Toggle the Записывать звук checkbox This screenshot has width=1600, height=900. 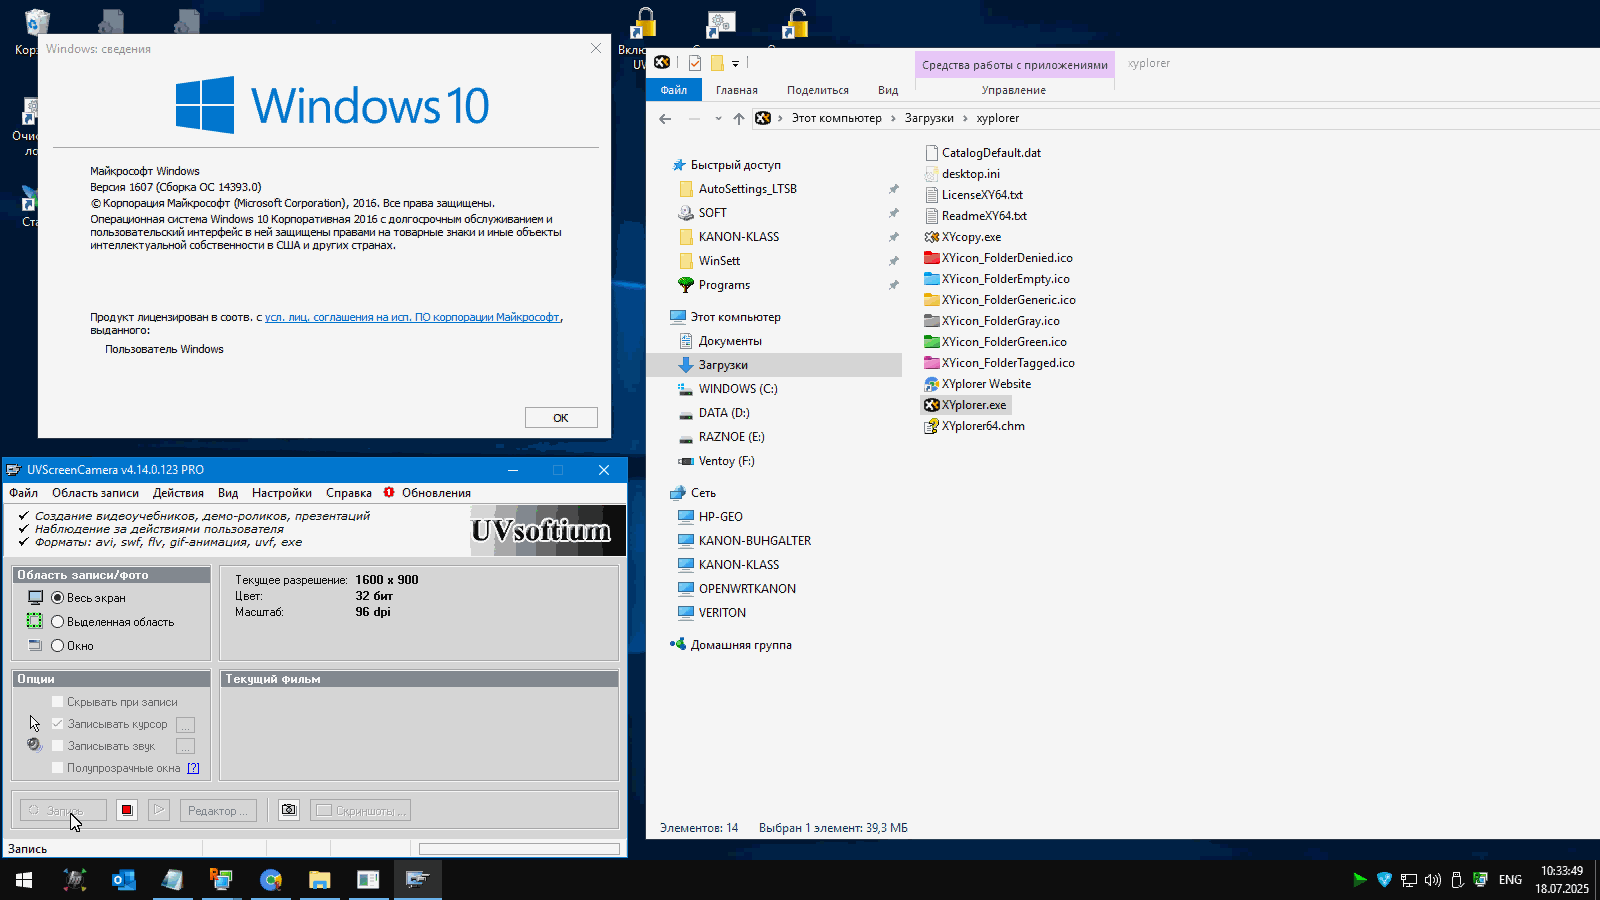[x=57, y=746]
